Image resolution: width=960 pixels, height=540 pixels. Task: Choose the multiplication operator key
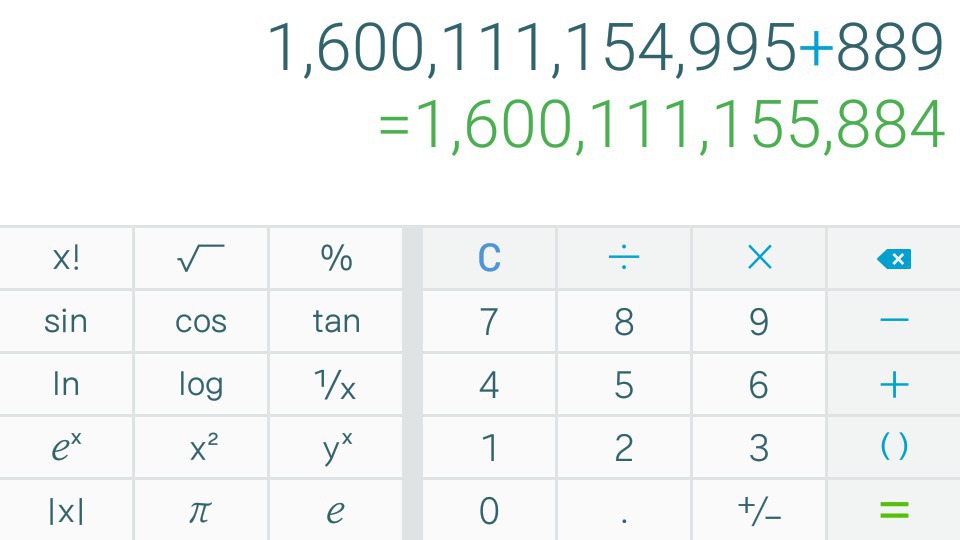click(759, 258)
